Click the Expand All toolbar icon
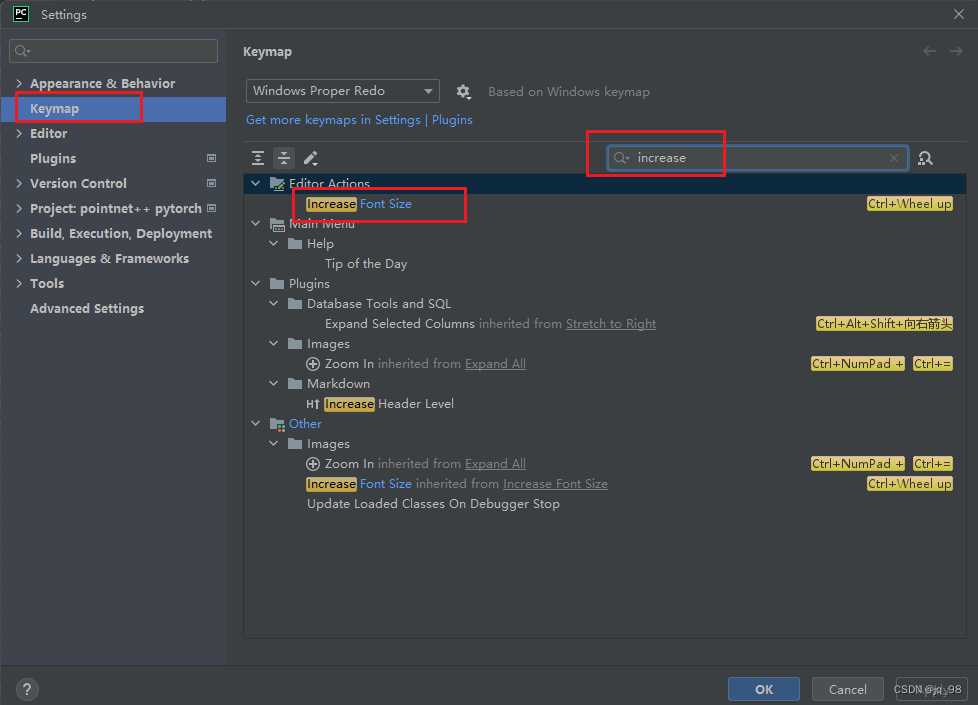 pyautogui.click(x=258, y=158)
